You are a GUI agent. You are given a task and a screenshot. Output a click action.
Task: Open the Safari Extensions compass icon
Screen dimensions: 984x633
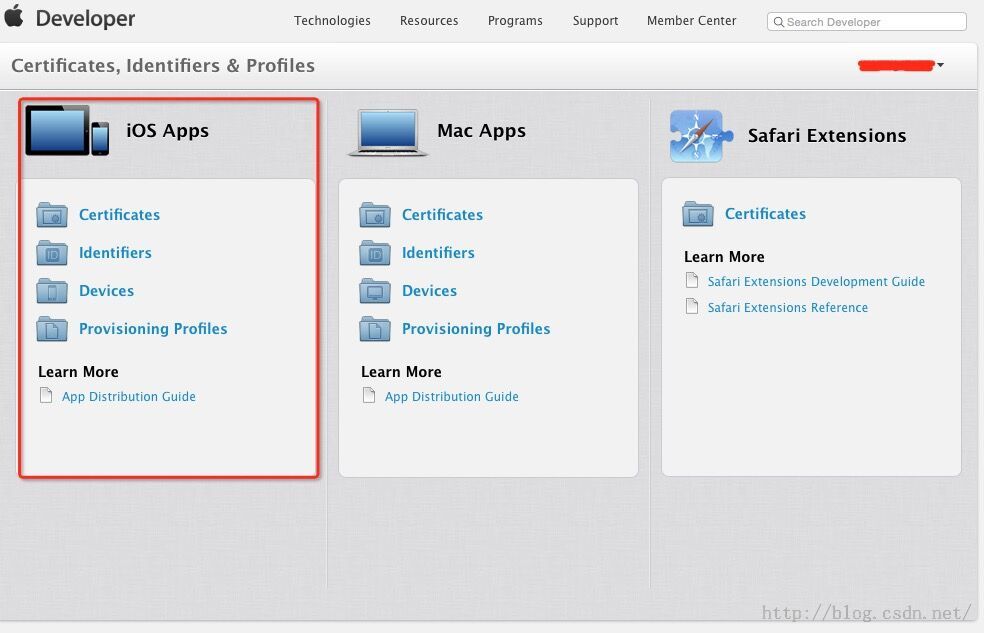coord(701,136)
